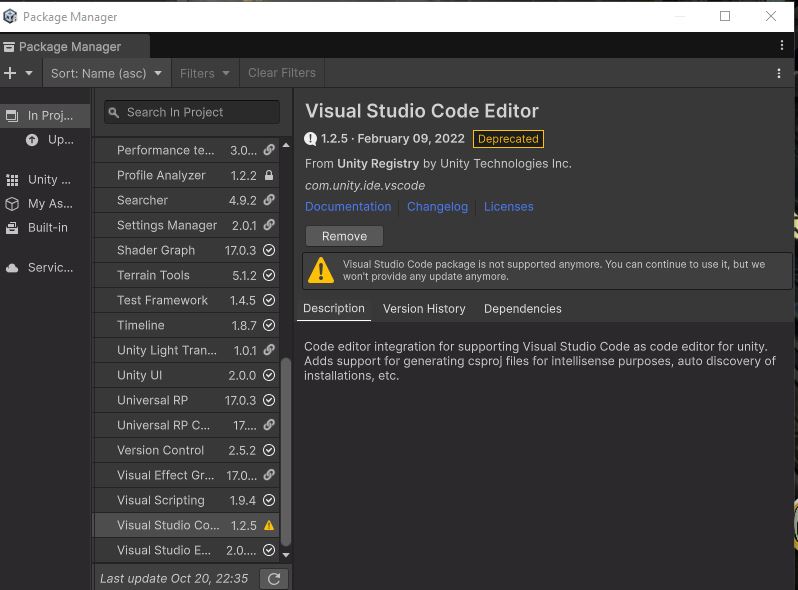Click the checkmark icon on Timeline row
798x590 pixels.
(269, 325)
